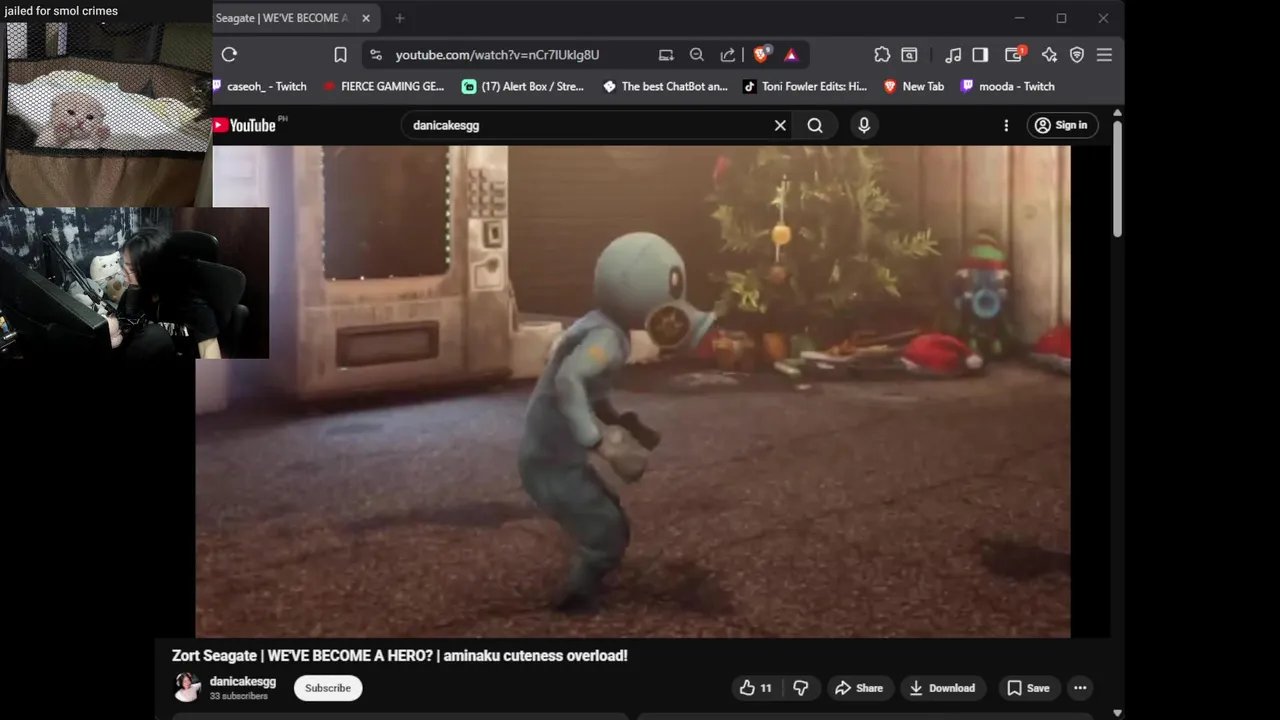This screenshot has width=1280, height=720.
Task: Clear the danicakesgg search text
Action: click(x=780, y=125)
